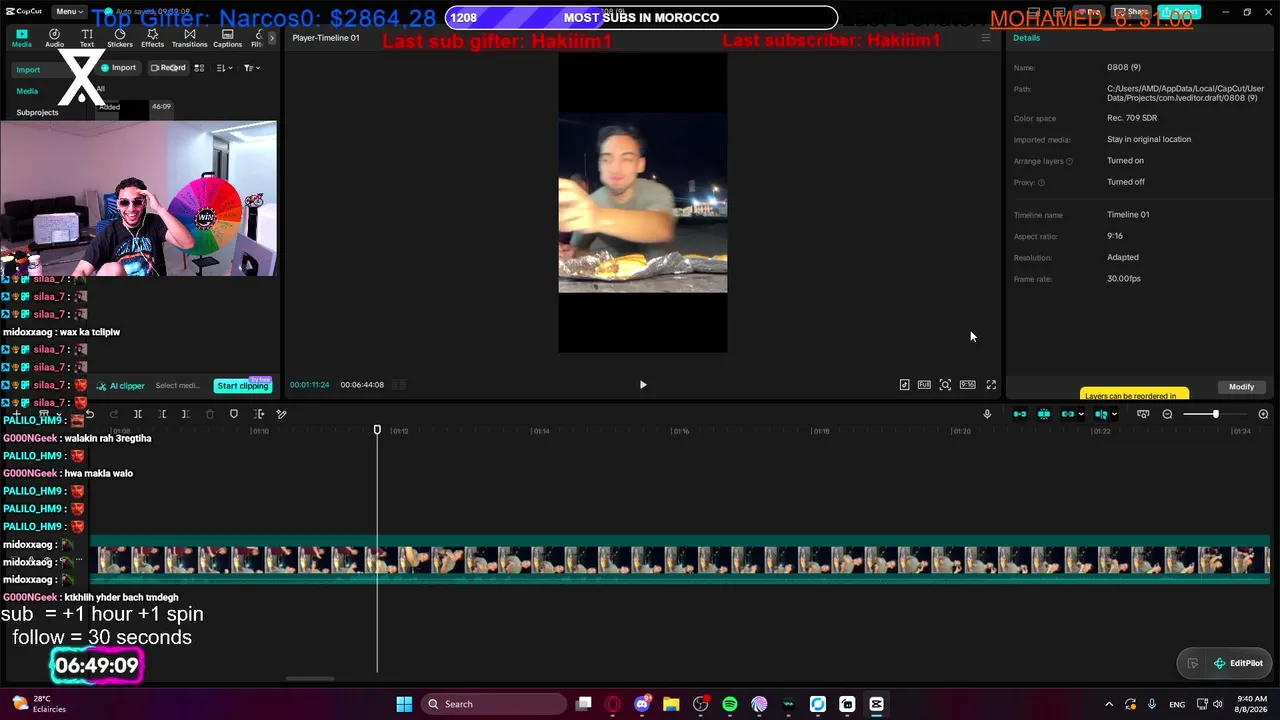This screenshot has width=1280, height=720.
Task: Open the media filter dropdown
Action: pos(252,68)
